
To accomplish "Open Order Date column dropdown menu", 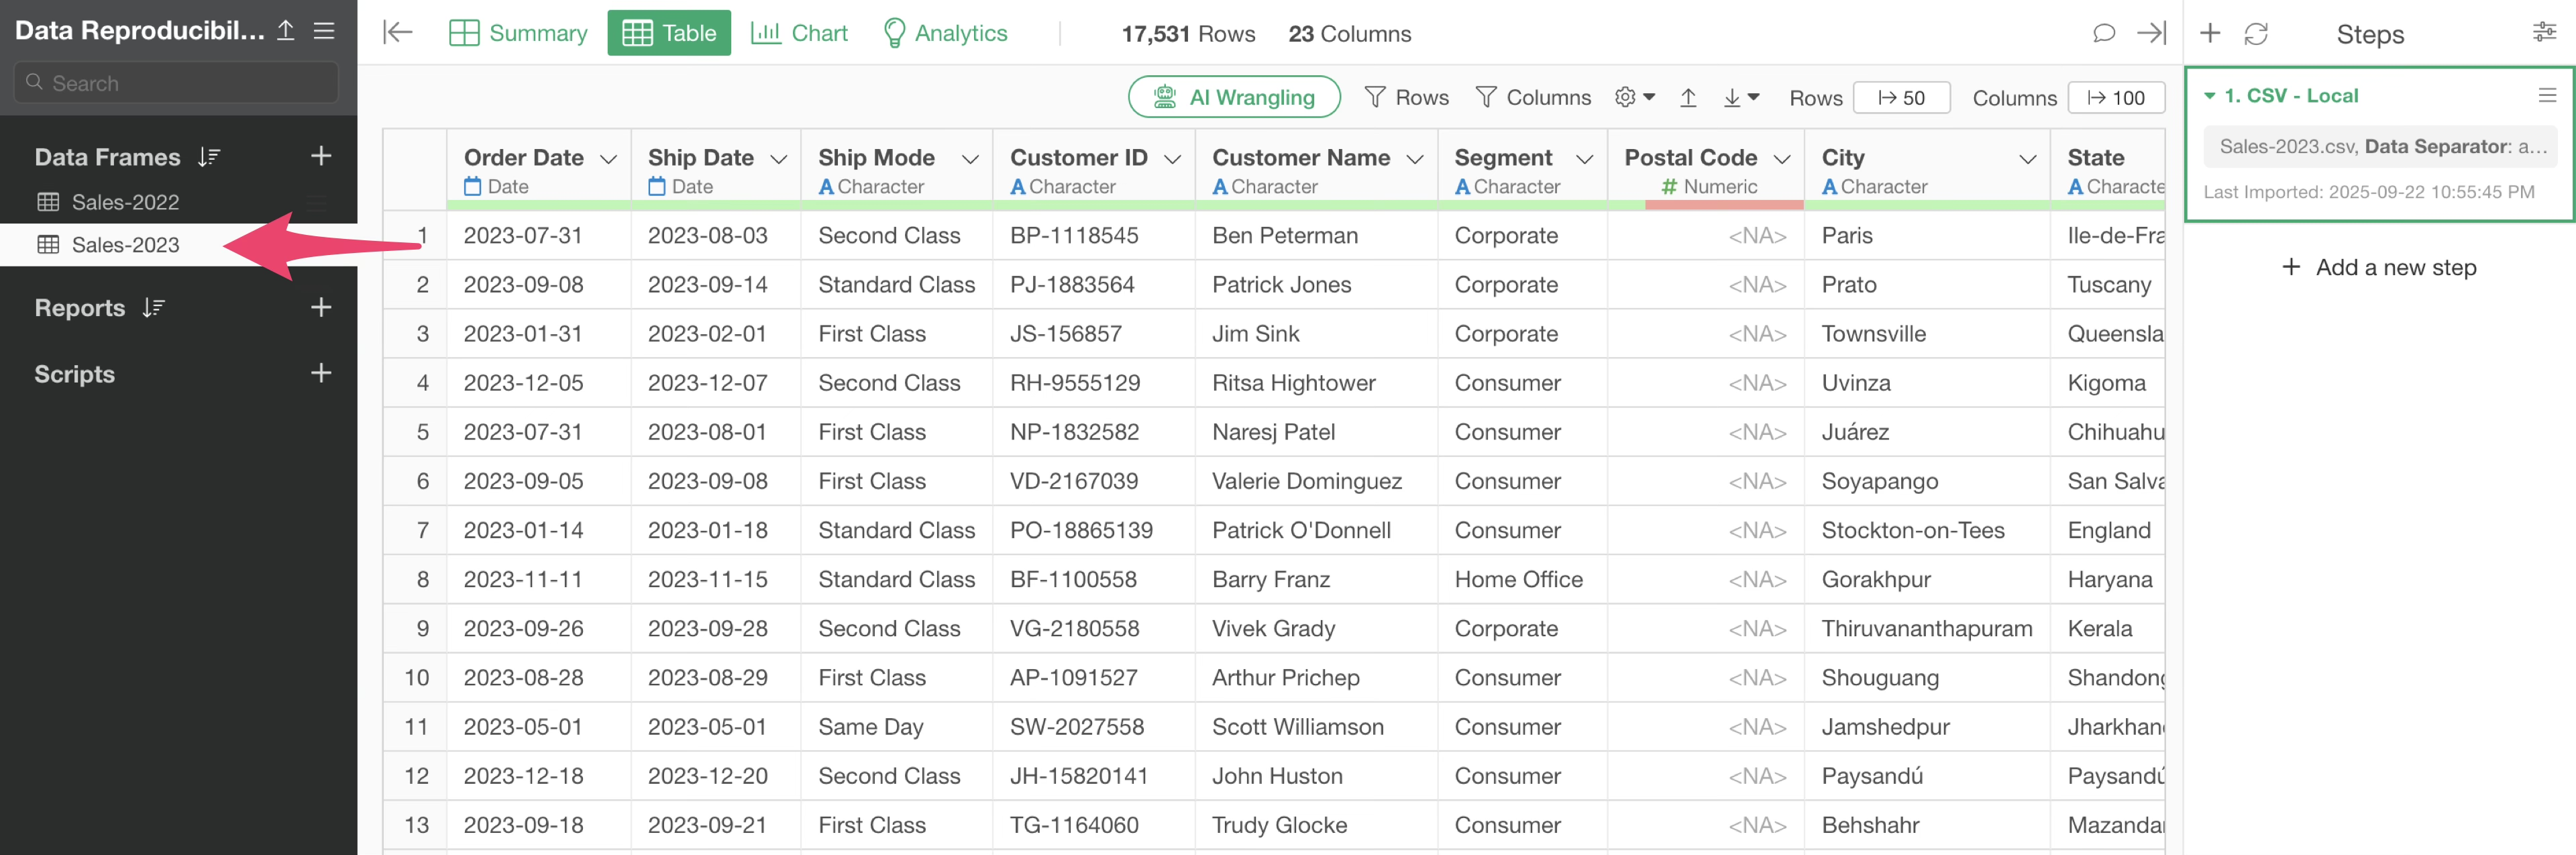I will point(608,159).
